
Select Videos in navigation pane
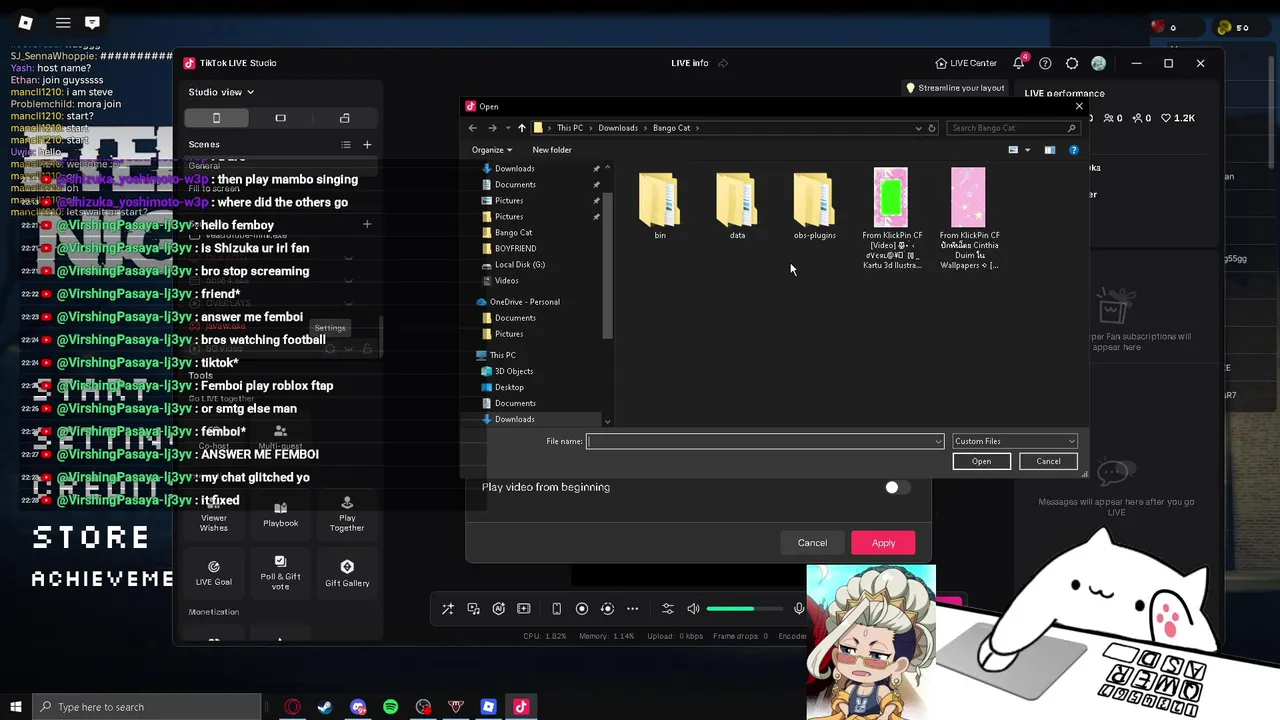click(x=506, y=280)
